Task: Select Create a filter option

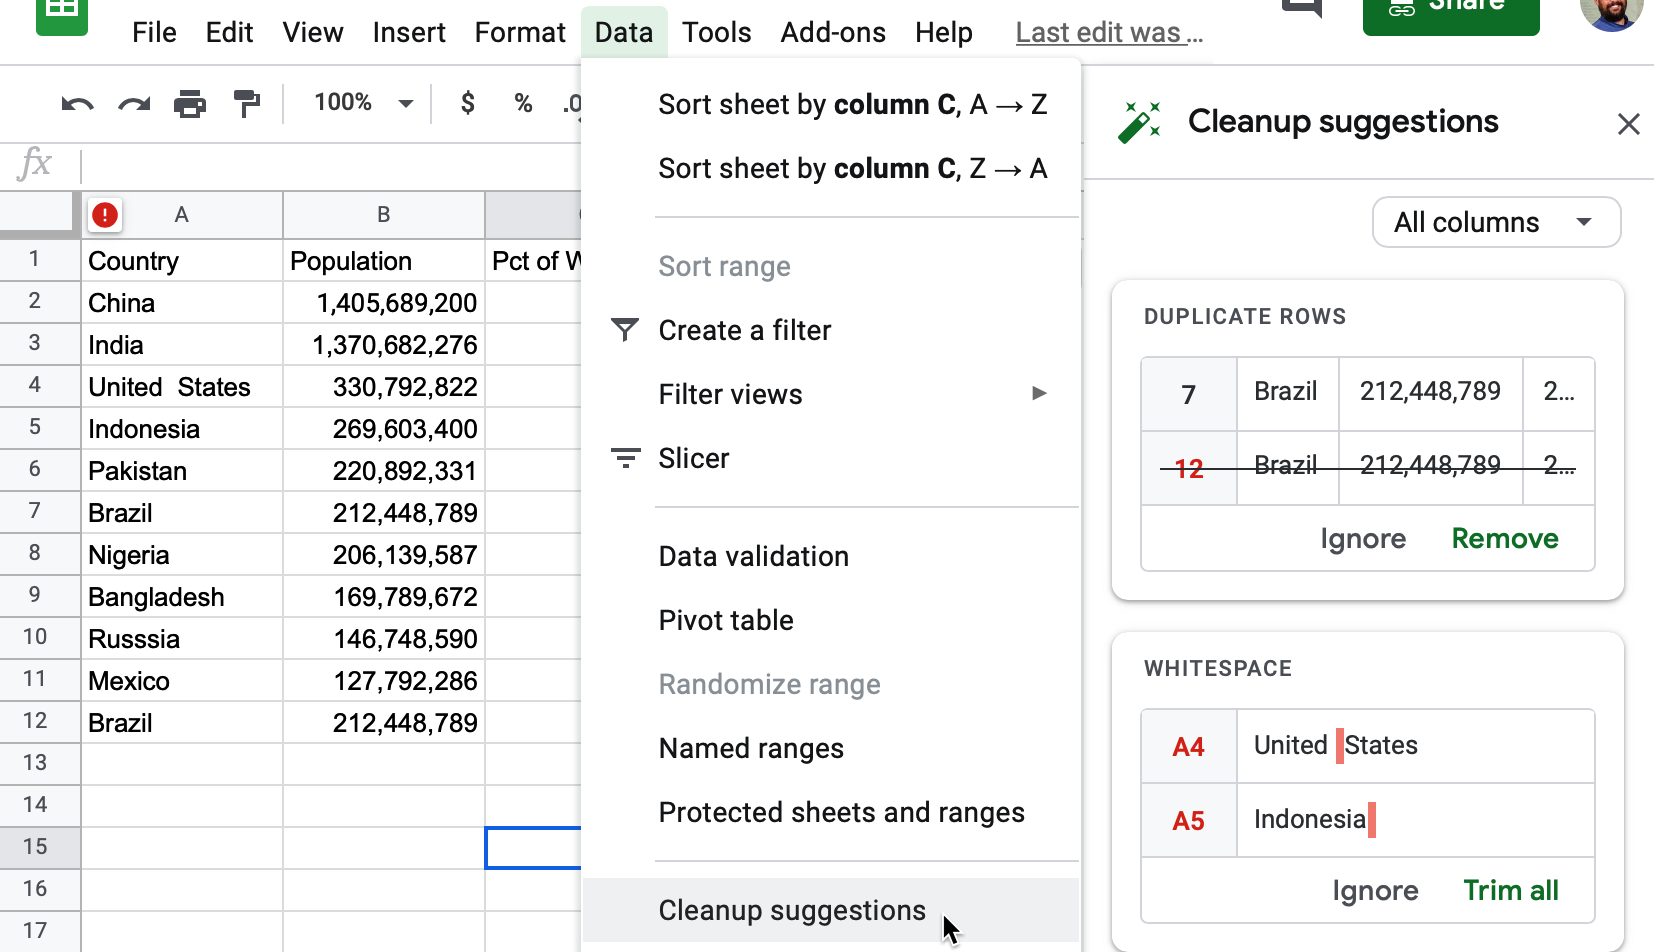Action: pyautogui.click(x=744, y=330)
